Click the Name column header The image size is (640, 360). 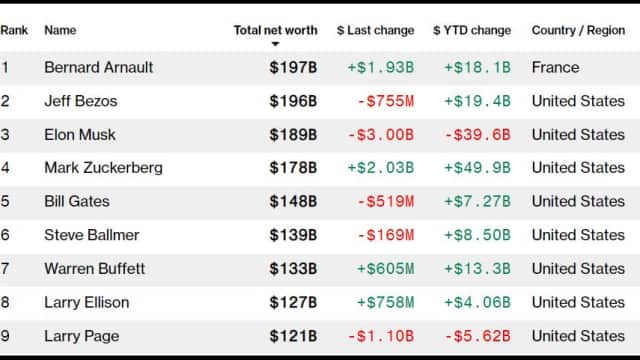click(x=60, y=30)
